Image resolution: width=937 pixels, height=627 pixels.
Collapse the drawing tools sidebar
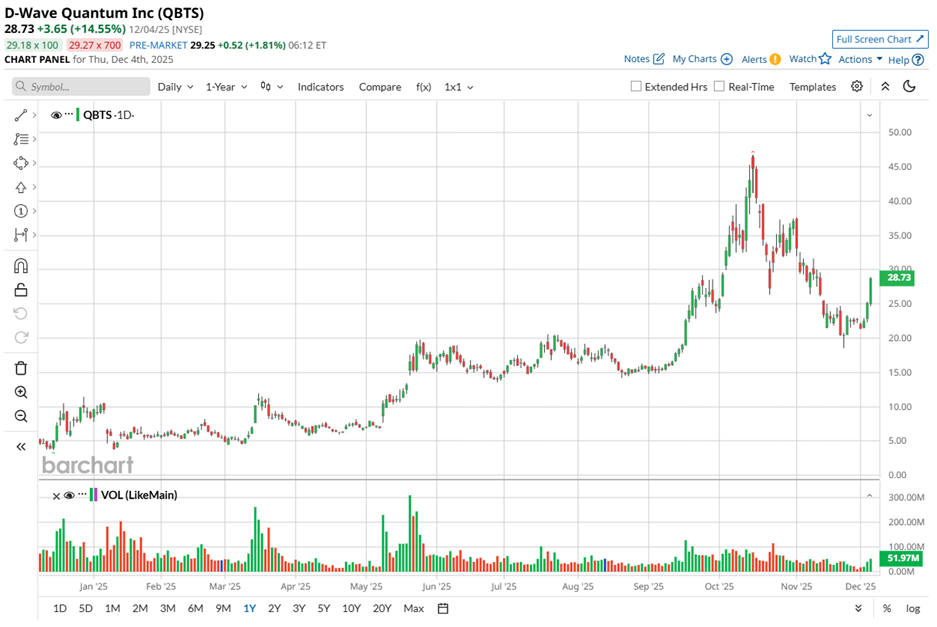point(21,446)
